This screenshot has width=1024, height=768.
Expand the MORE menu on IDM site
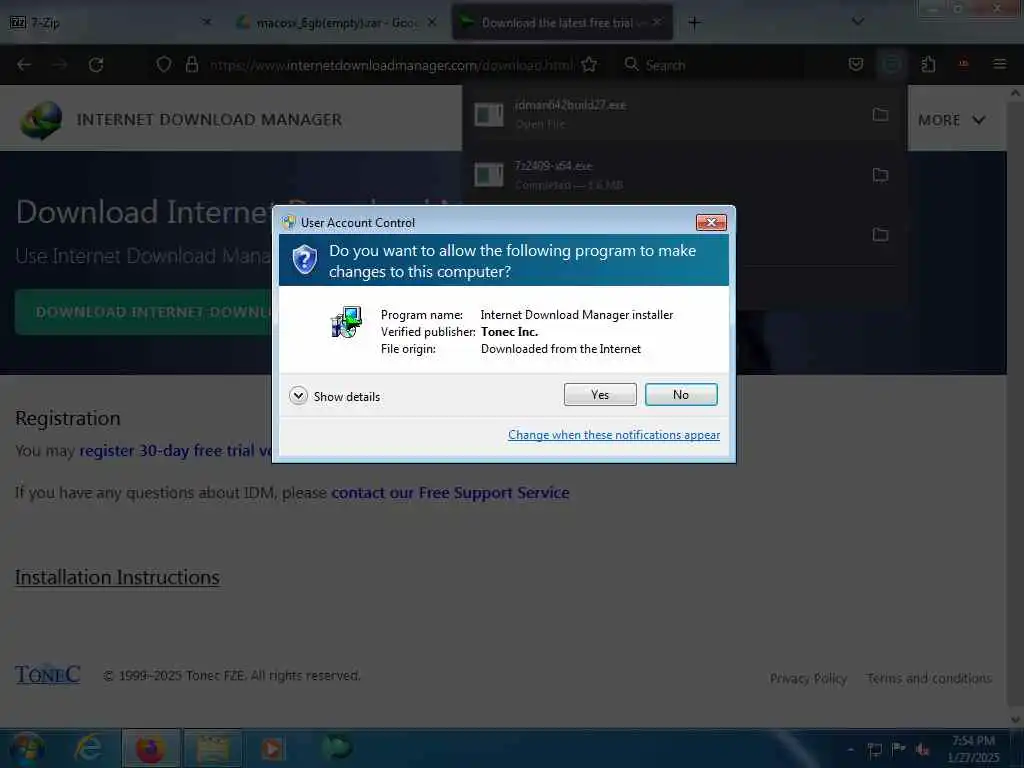[x=952, y=120]
